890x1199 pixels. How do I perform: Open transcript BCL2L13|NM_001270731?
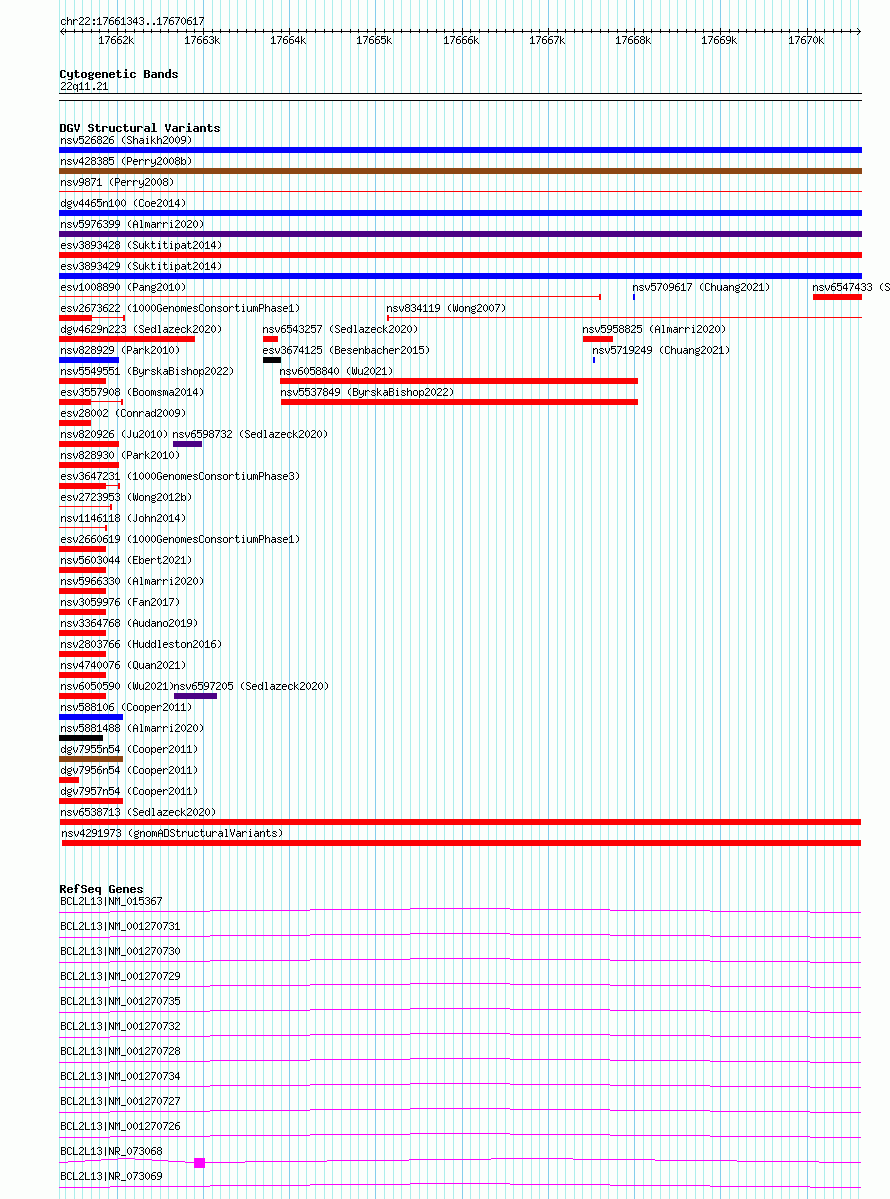pos(120,927)
